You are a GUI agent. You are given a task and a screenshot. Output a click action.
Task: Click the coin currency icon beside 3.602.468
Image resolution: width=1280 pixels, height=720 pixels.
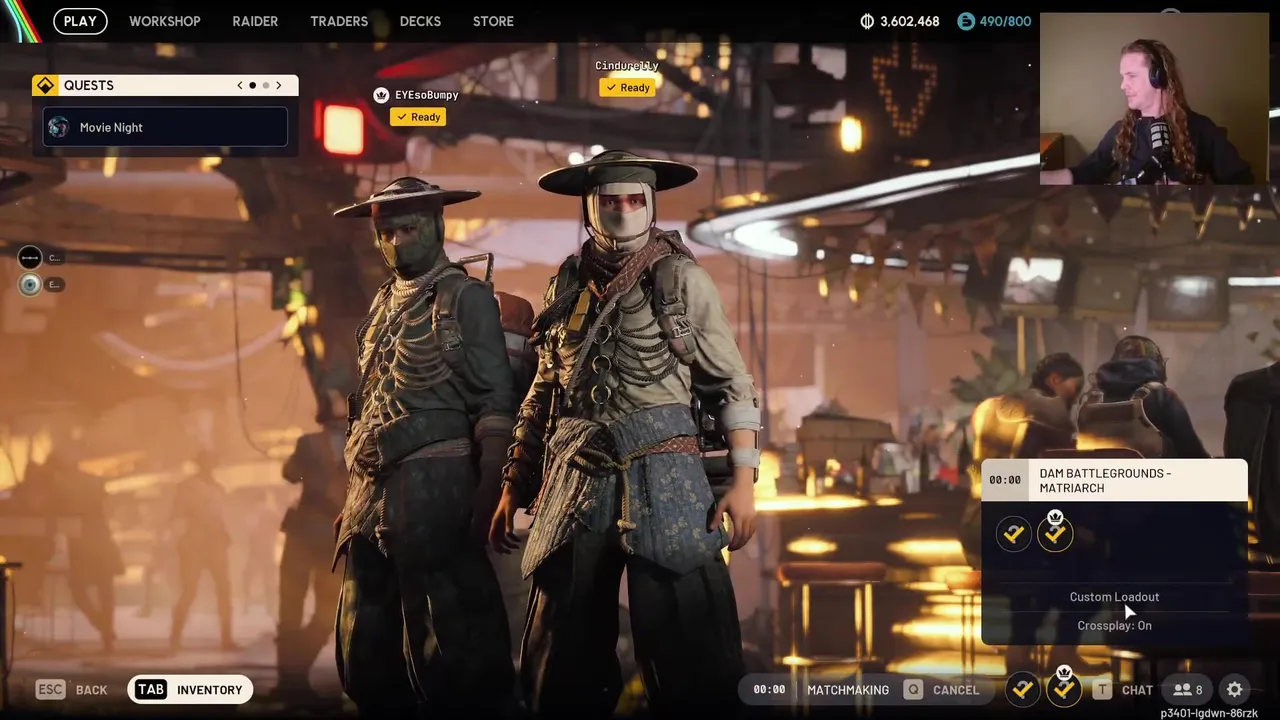pos(867,21)
